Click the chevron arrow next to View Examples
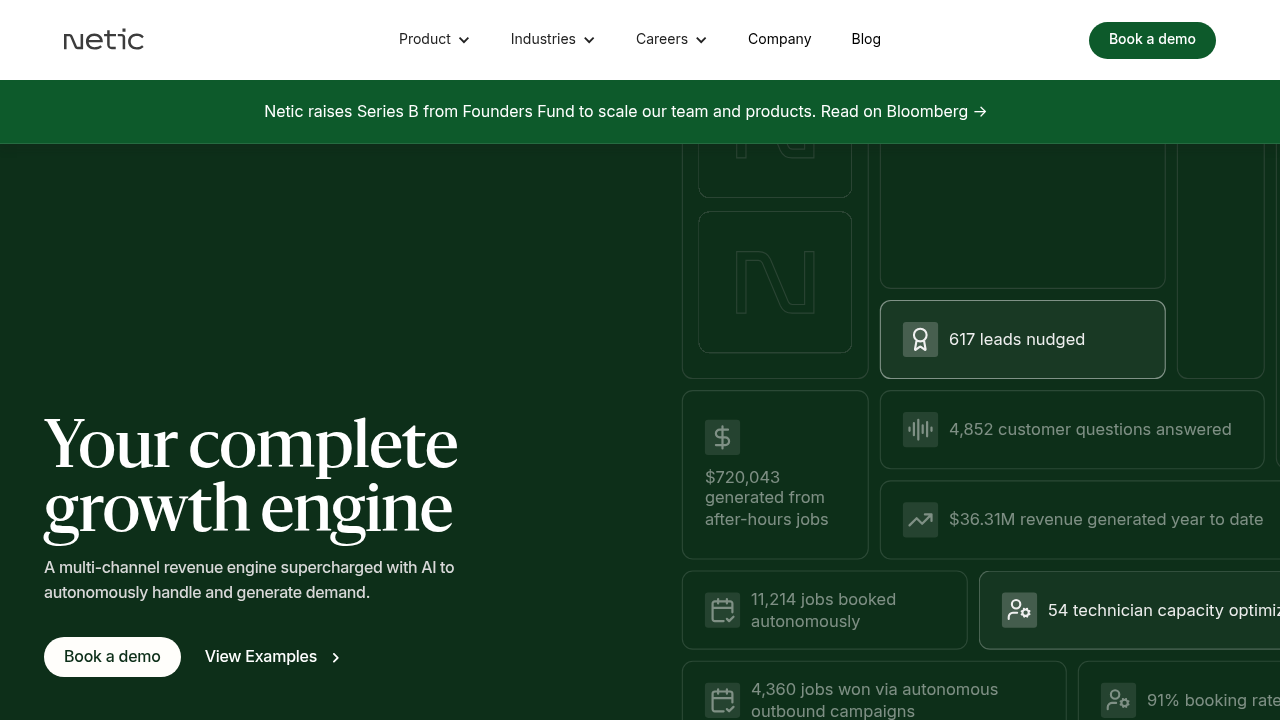1280x720 pixels. click(336, 658)
